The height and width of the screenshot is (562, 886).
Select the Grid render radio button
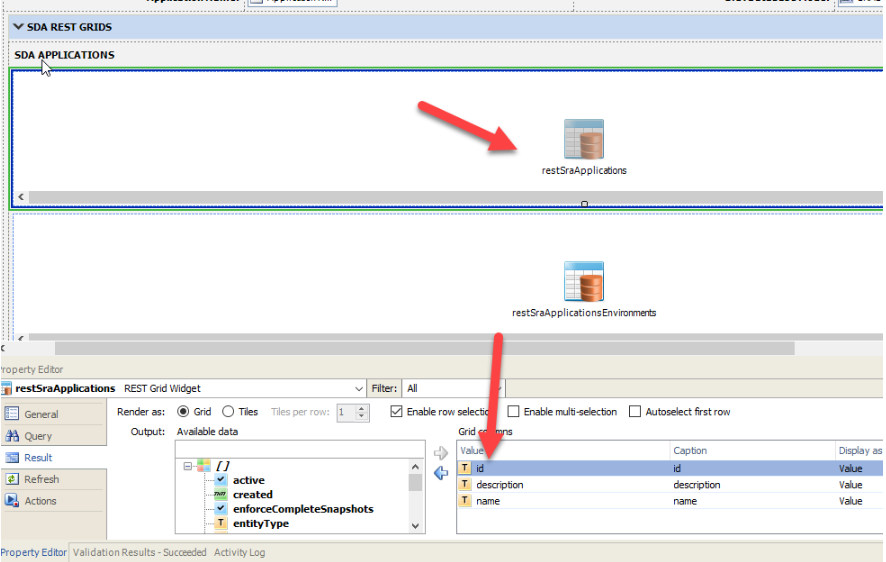[183, 411]
